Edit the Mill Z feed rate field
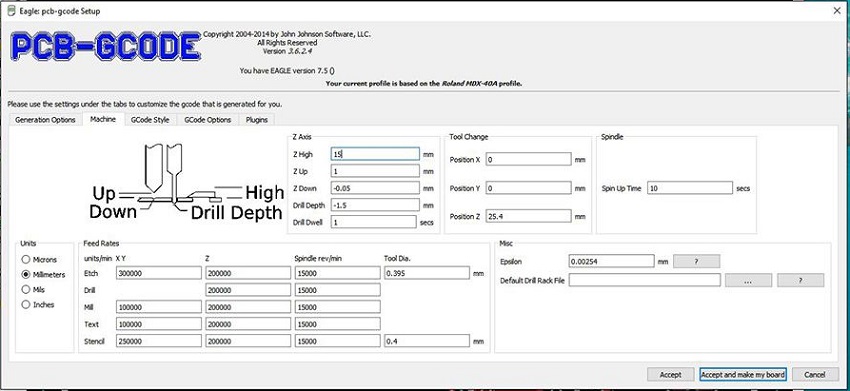 tap(248, 307)
